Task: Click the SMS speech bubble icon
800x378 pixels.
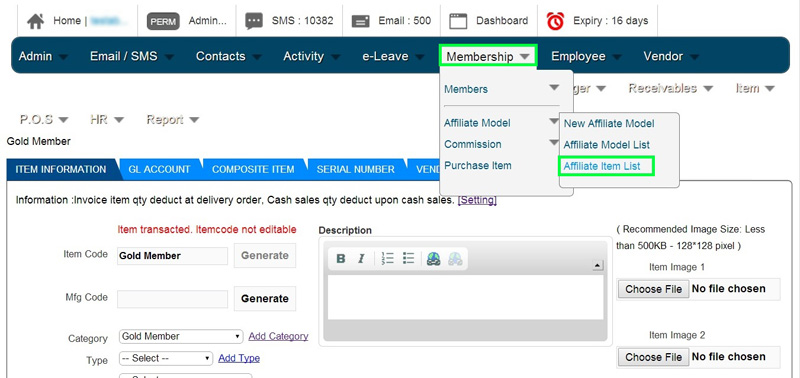Action: click(x=254, y=21)
